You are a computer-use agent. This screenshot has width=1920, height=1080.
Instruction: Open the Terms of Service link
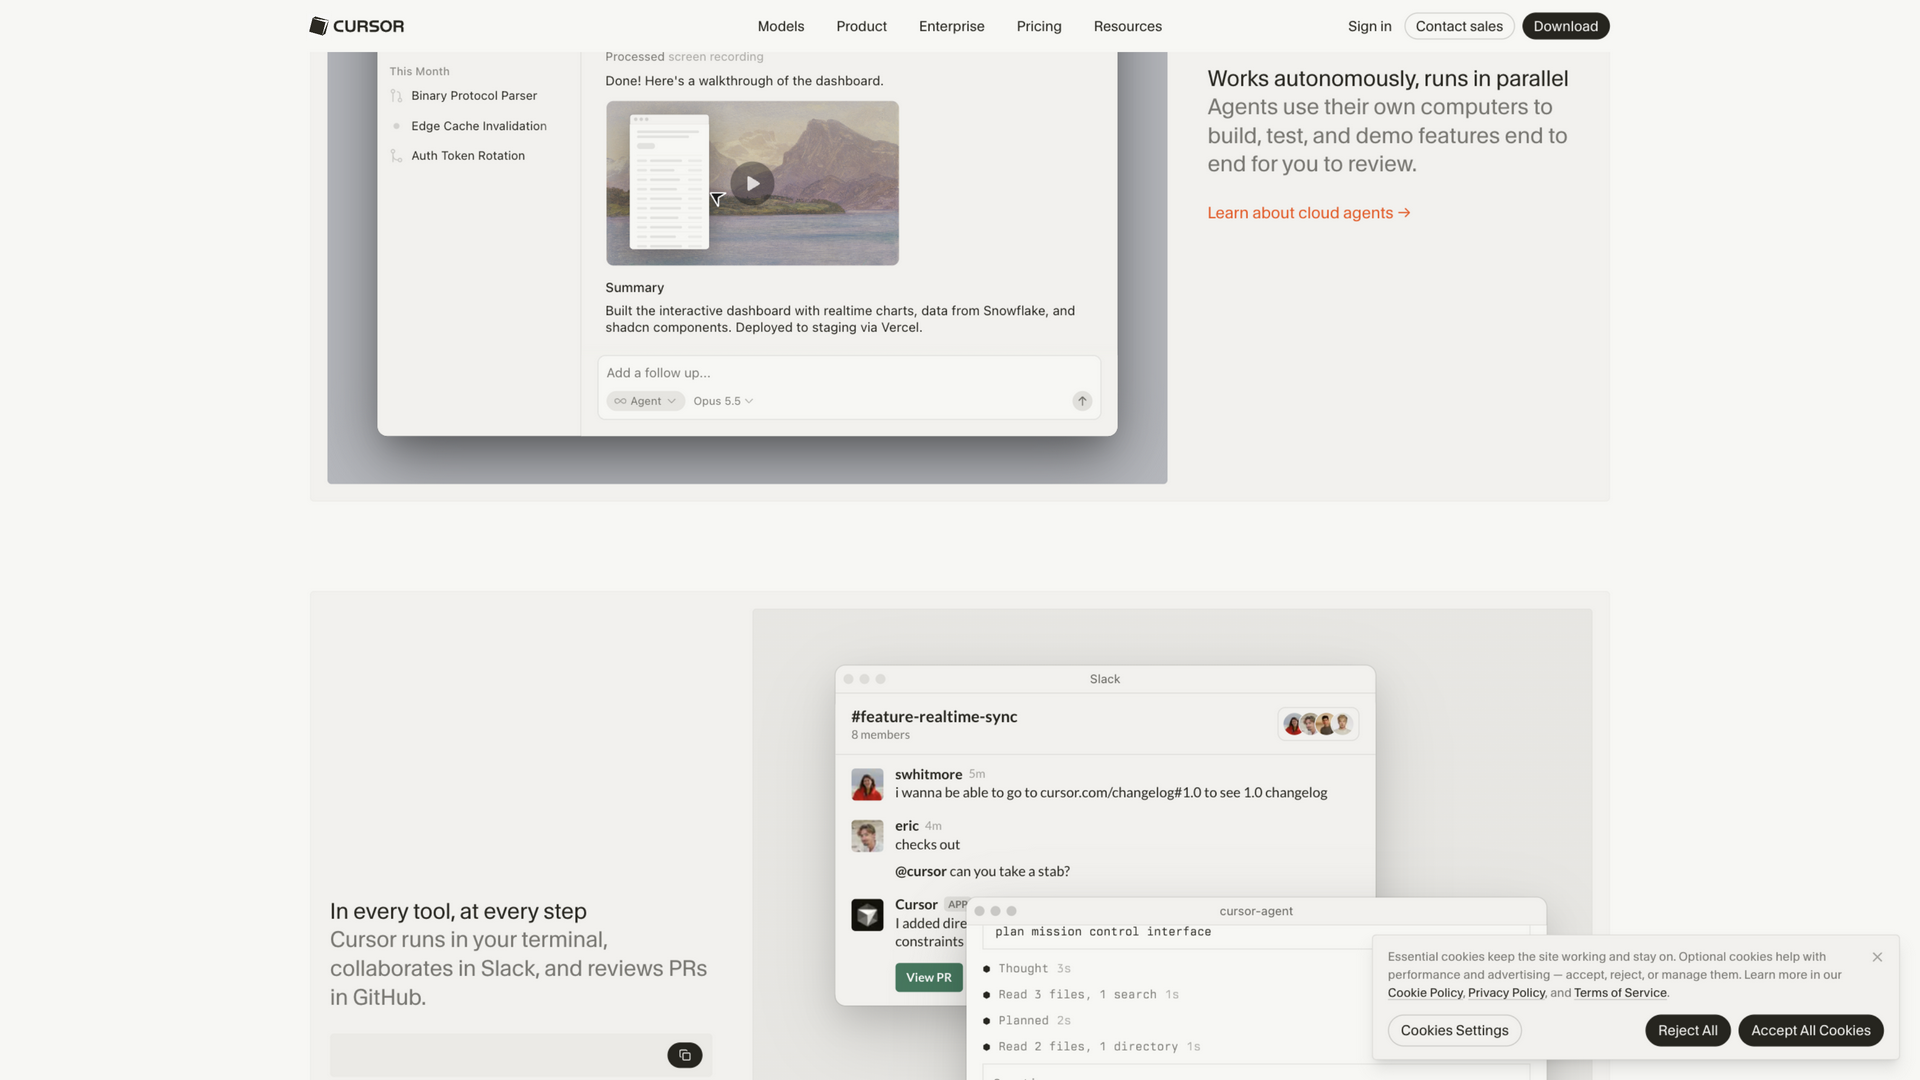[1620, 993]
